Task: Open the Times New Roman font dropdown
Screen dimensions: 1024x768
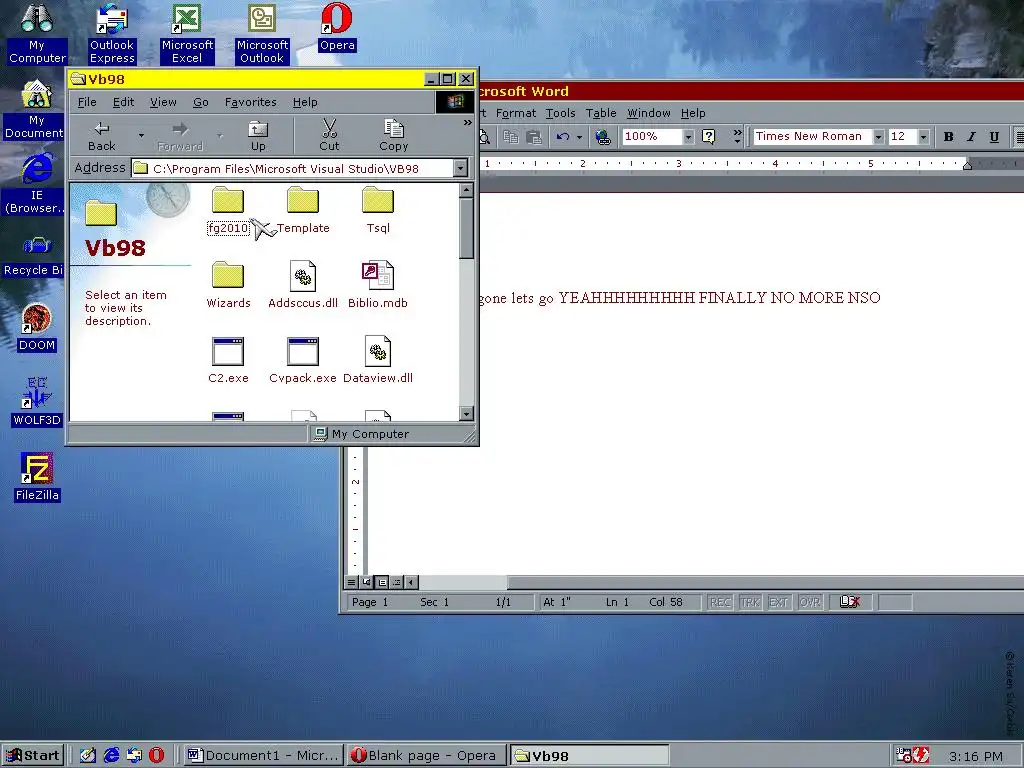Action: point(878,136)
